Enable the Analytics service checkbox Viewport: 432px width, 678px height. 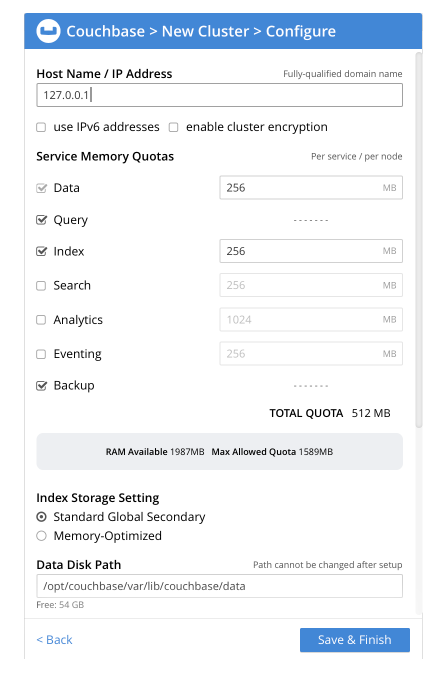pos(41,320)
